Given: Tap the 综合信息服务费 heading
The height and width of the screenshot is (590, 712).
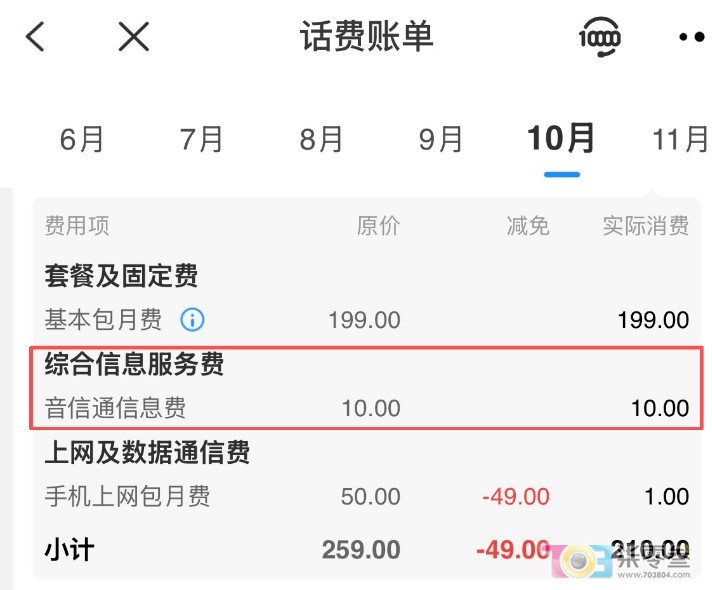Looking at the screenshot, I should coord(134,364).
